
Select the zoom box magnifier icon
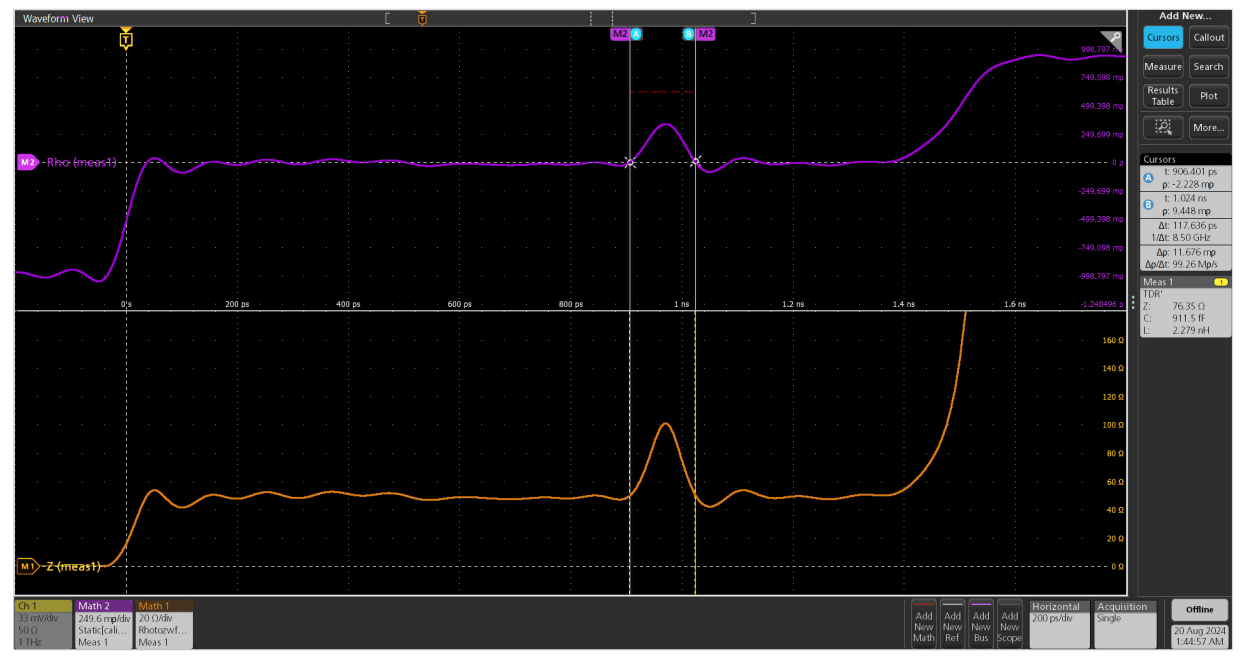coord(1163,127)
